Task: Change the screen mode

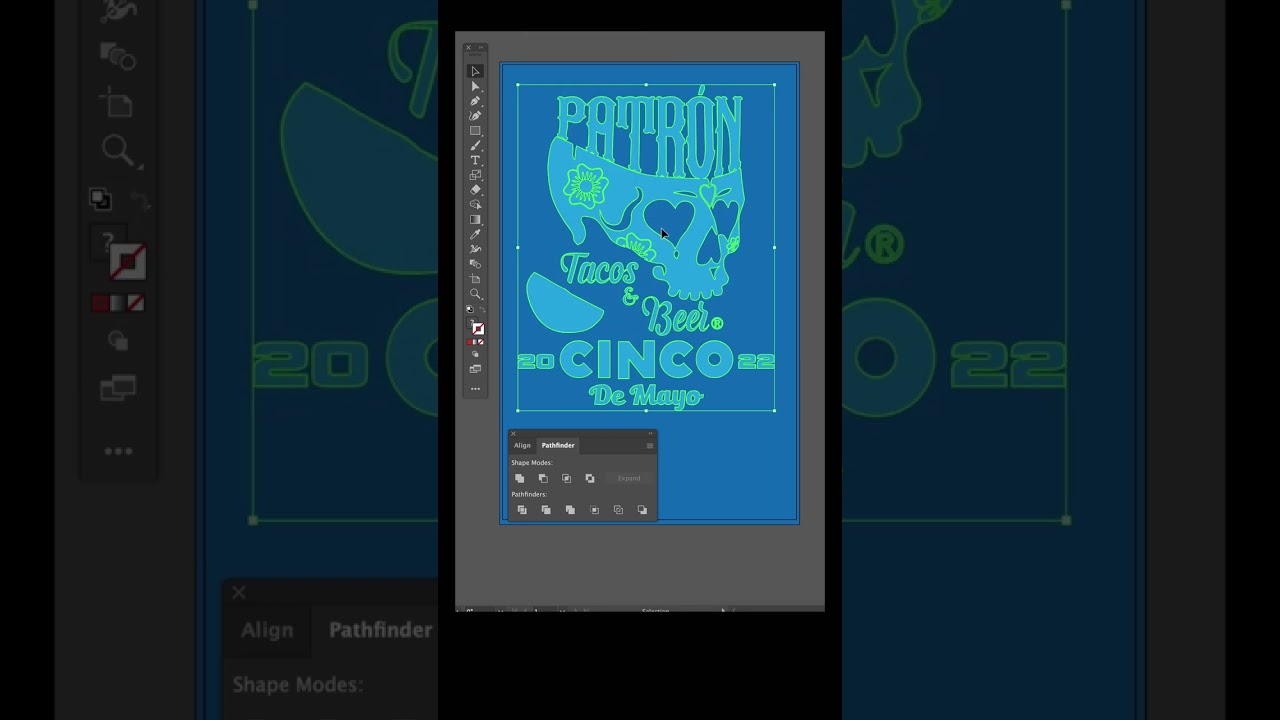Action: (x=476, y=369)
